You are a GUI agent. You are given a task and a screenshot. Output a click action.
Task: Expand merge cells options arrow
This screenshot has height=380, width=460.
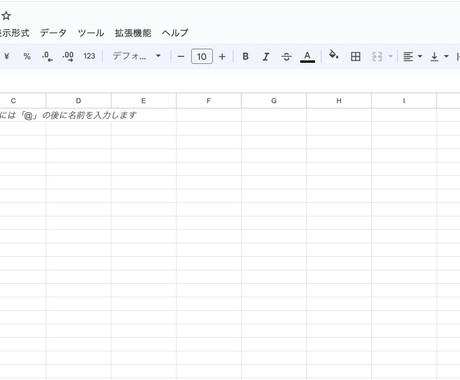[390, 56]
